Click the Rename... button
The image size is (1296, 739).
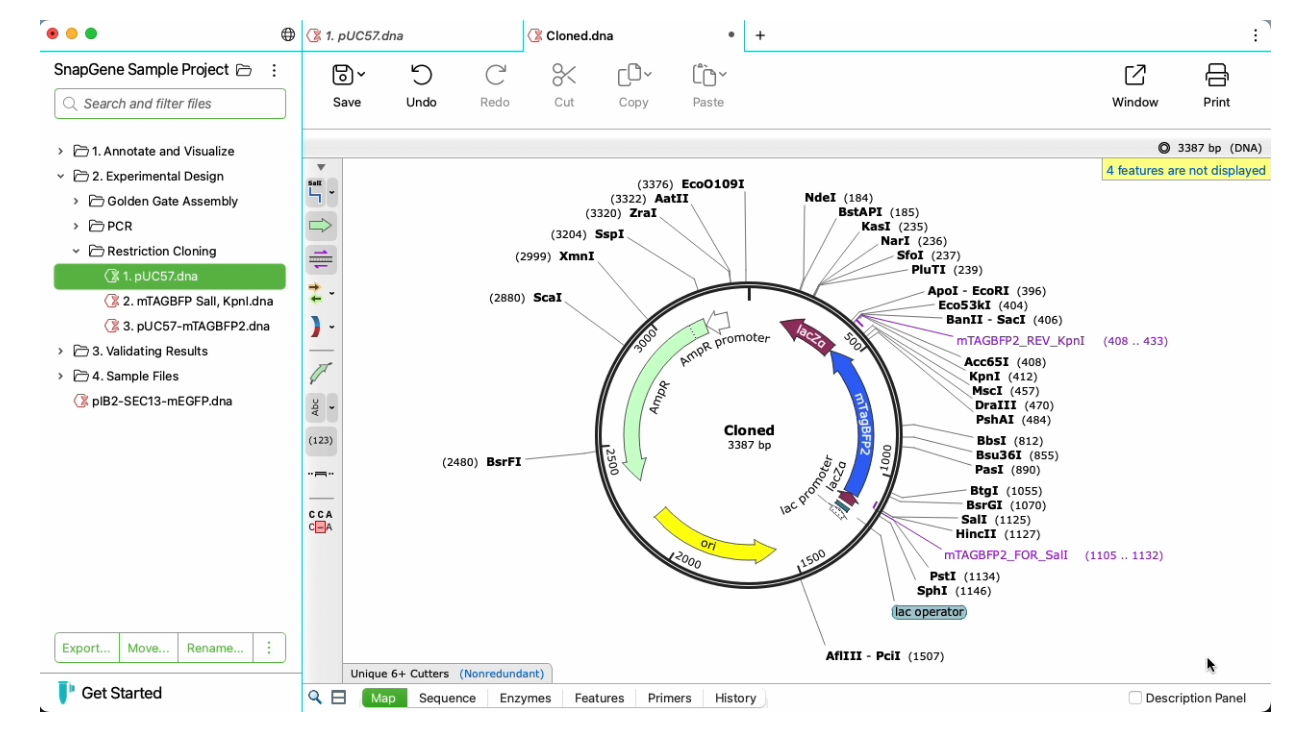pos(215,647)
